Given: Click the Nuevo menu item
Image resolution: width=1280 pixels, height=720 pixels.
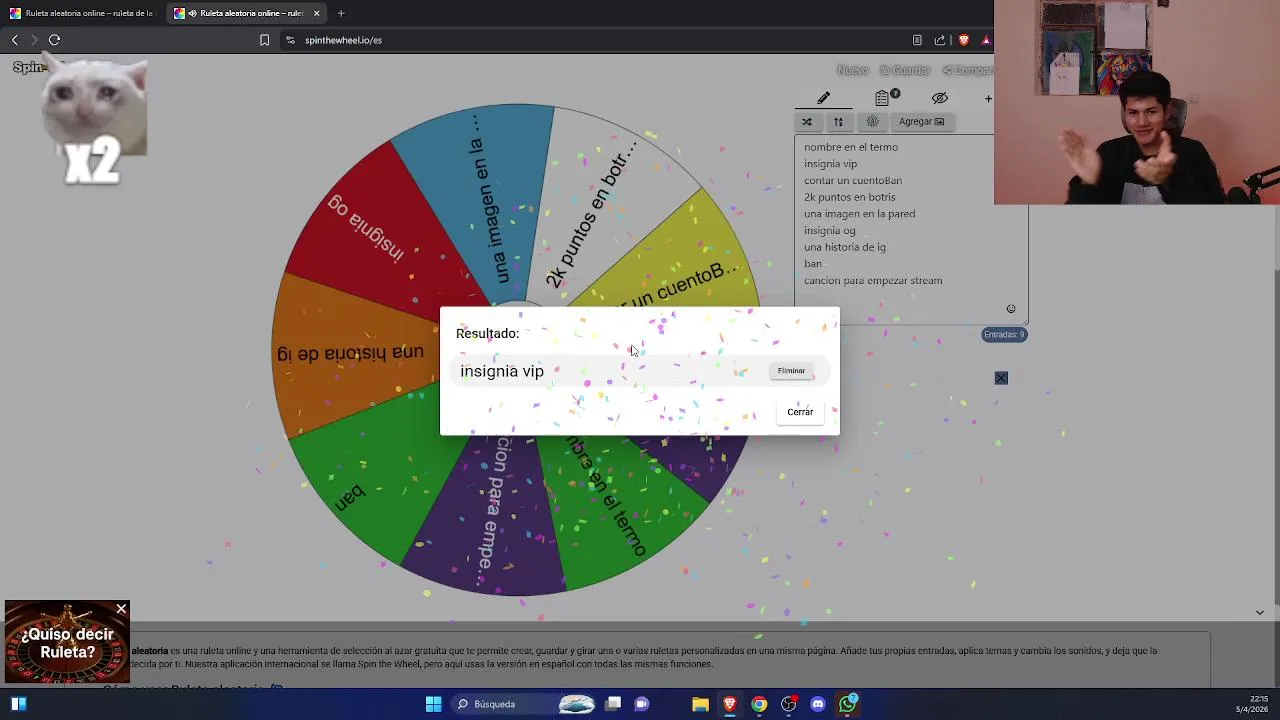Looking at the screenshot, I should tap(852, 70).
